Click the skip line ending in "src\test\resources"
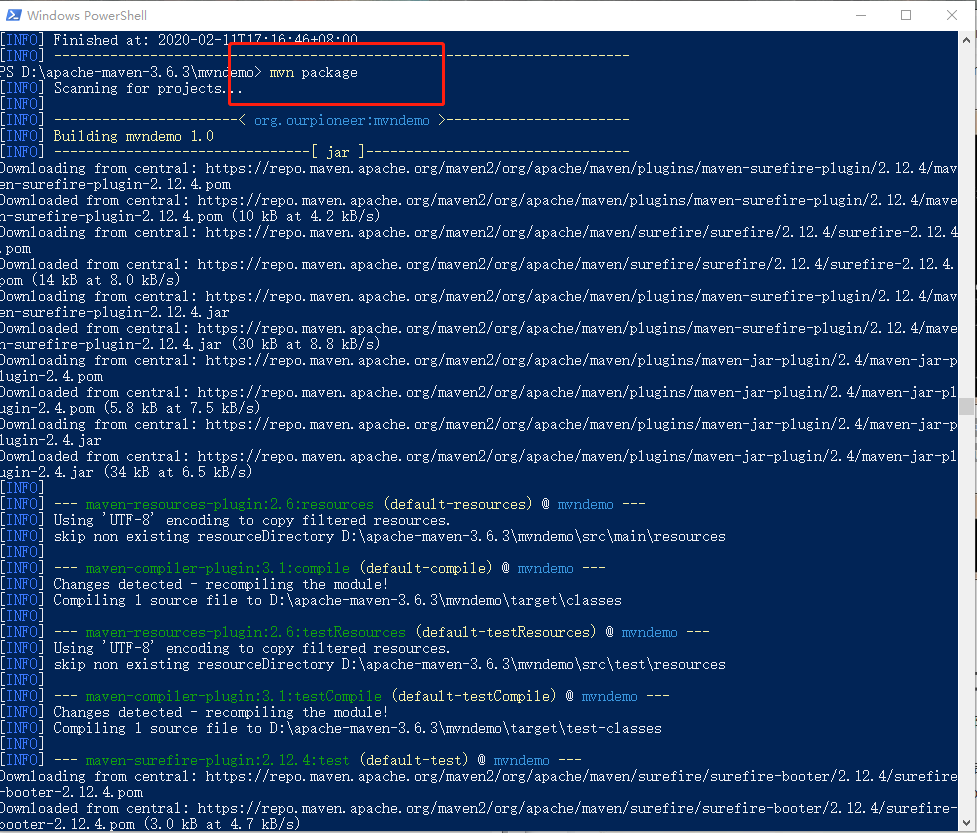This screenshot has width=977, height=833. pyautogui.click(x=389, y=665)
